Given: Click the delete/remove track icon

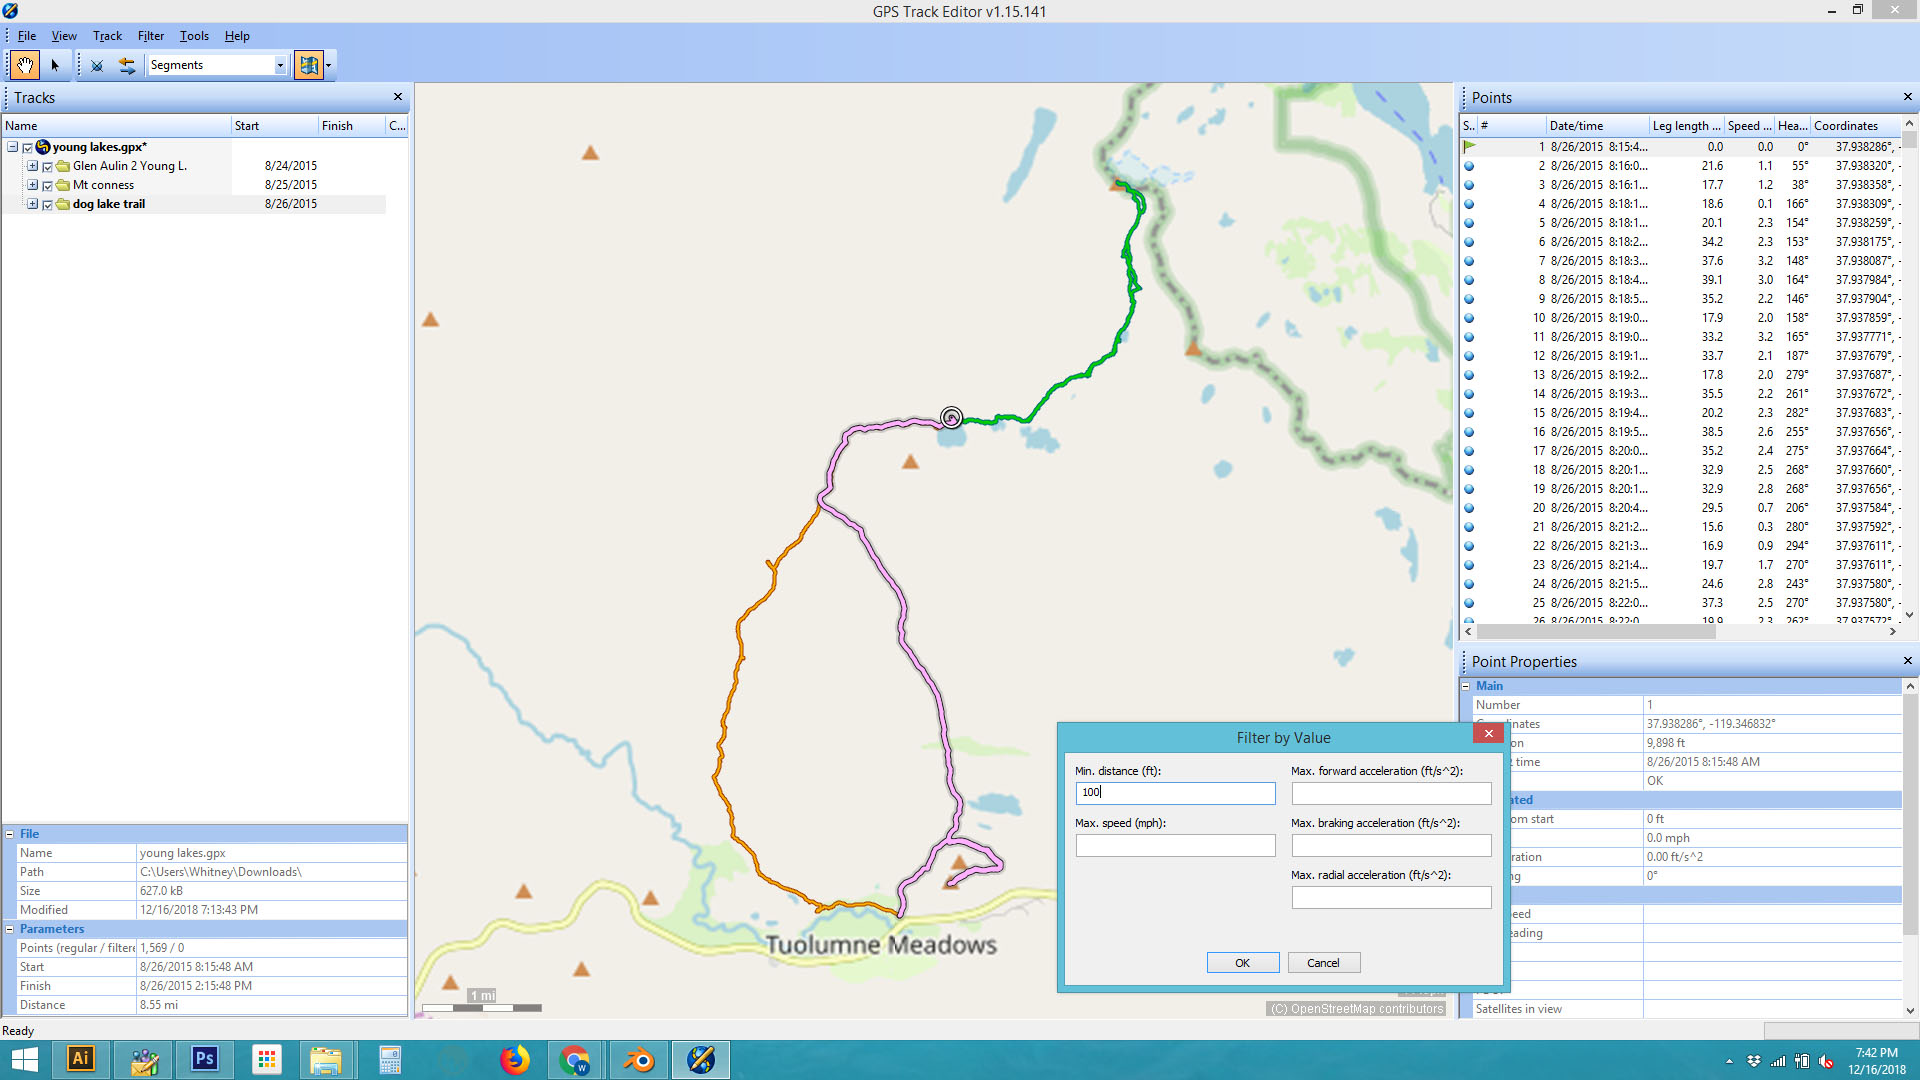Looking at the screenshot, I should [96, 65].
